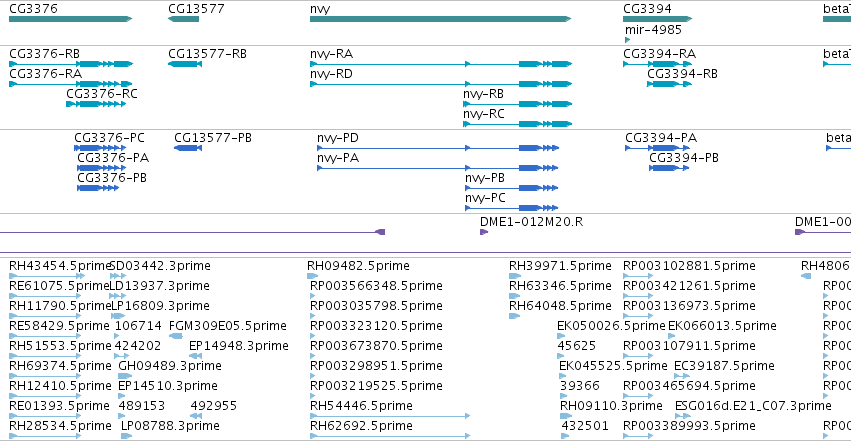Select transcript CG3394-RA
851x441 pixels.
[x=658, y=64]
